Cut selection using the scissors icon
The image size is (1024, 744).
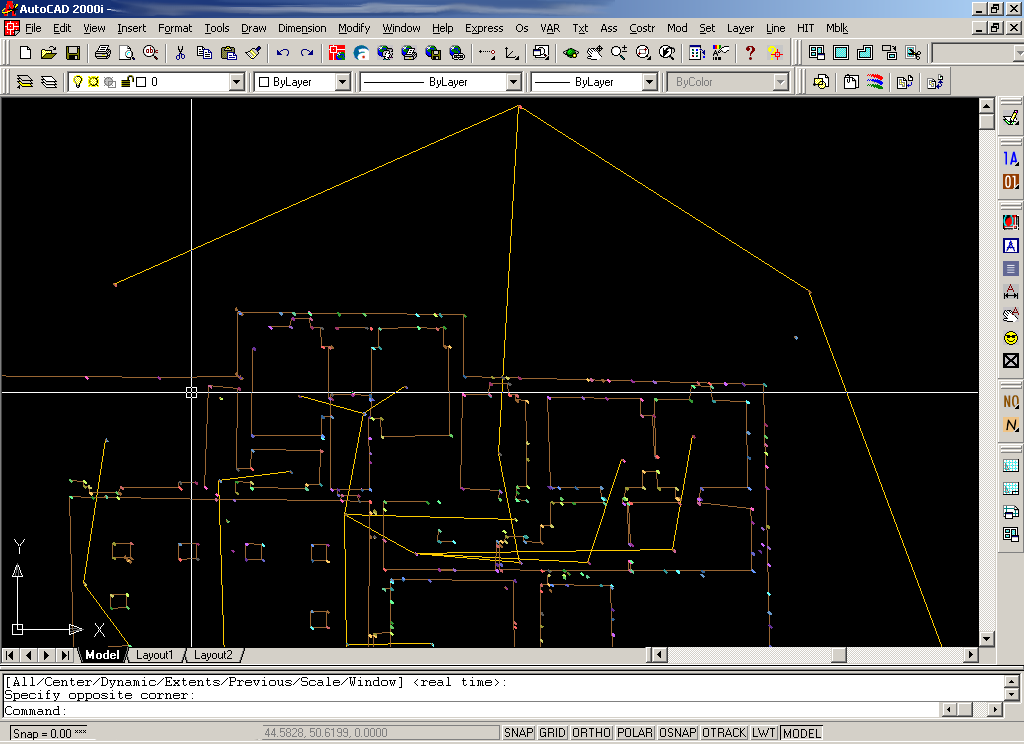click(x=181, y=53)
